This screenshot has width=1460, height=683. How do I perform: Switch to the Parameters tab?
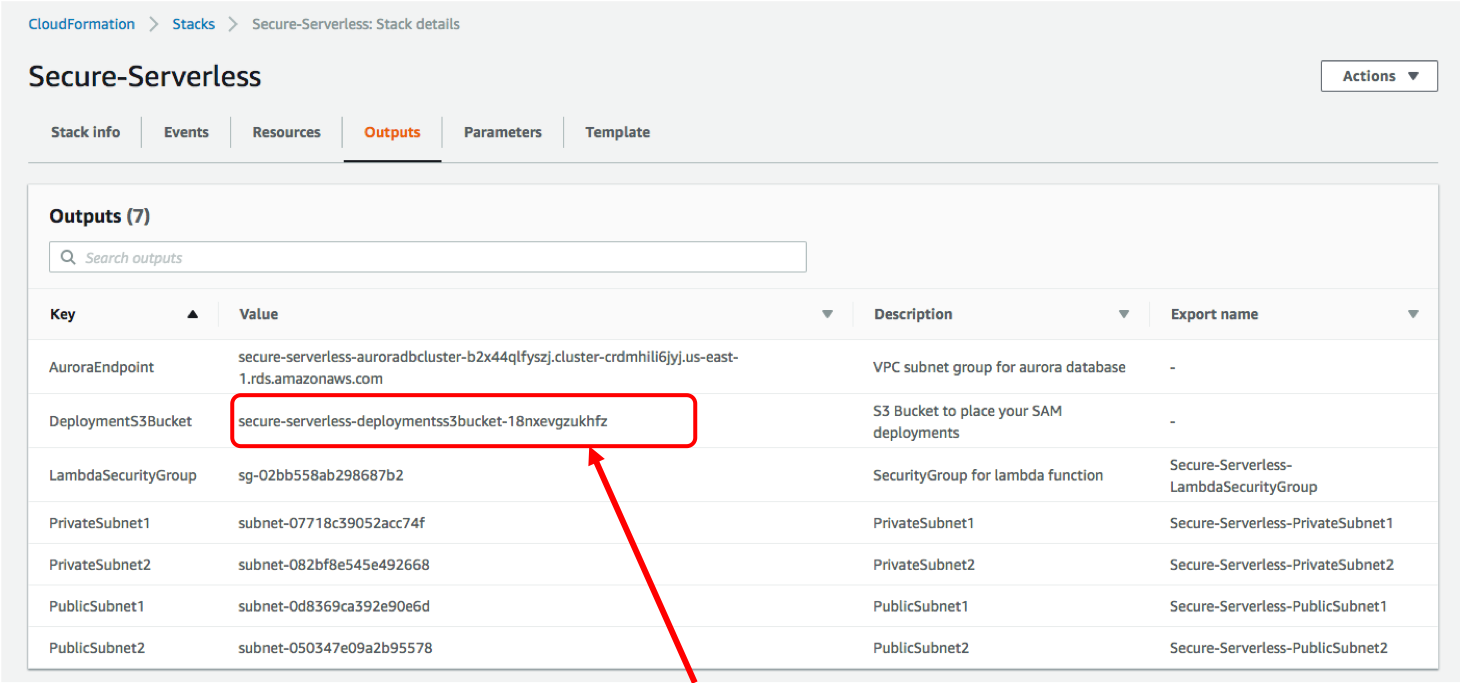[x=503, y=132]
